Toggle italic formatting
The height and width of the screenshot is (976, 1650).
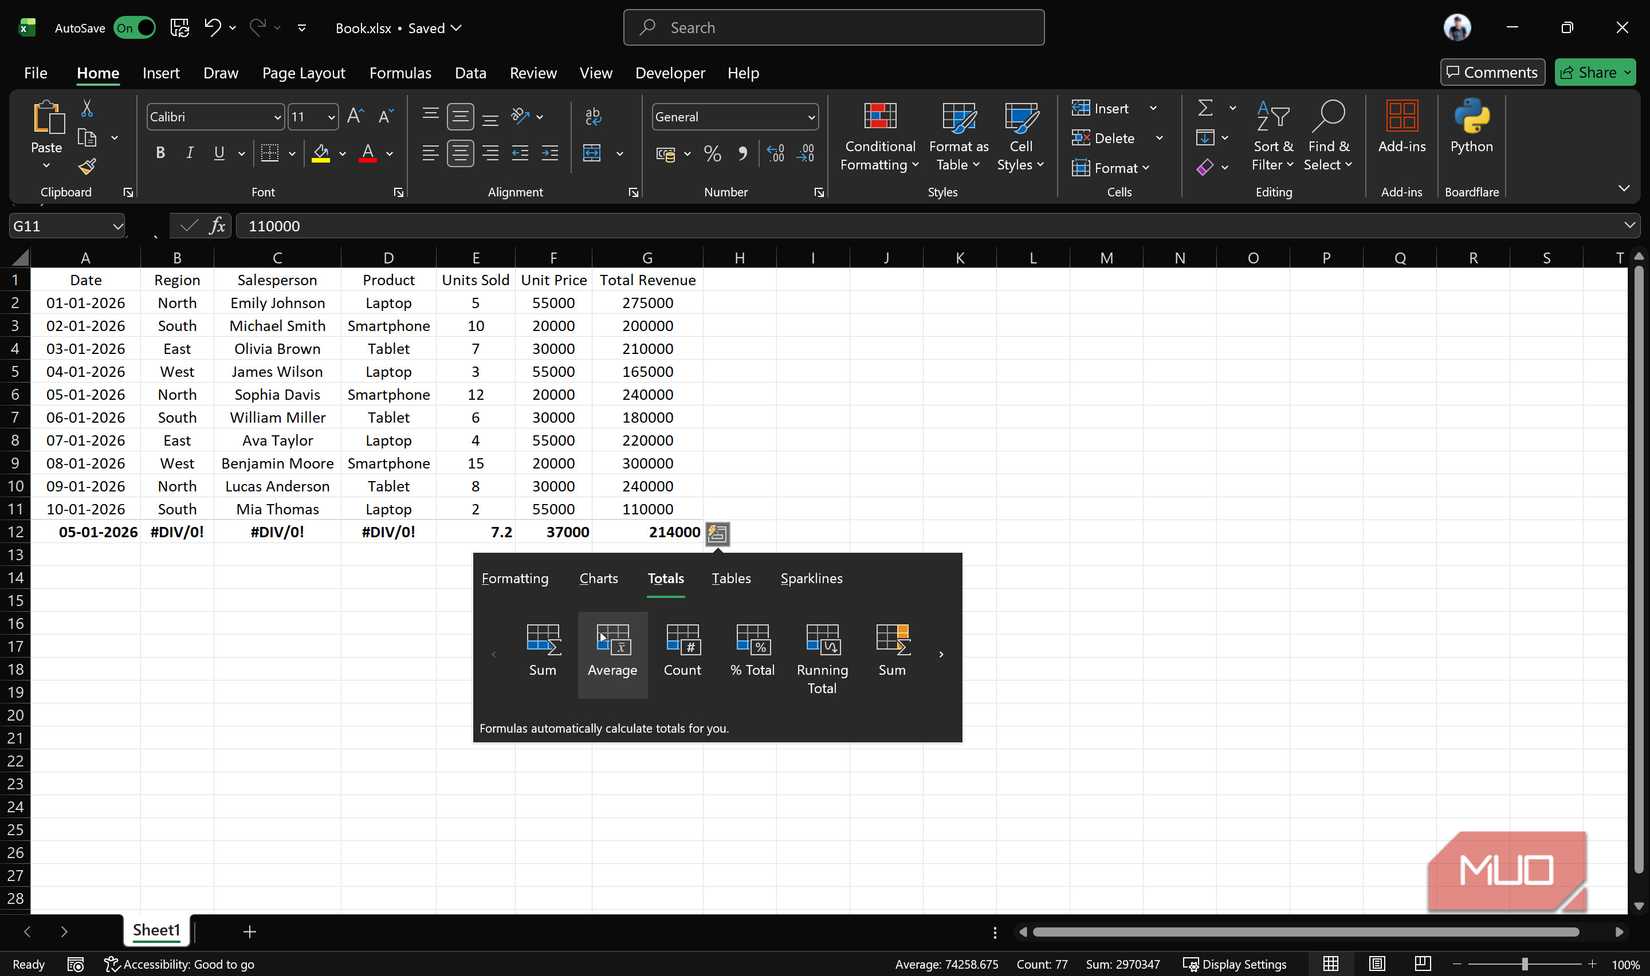tap(189, 153)
